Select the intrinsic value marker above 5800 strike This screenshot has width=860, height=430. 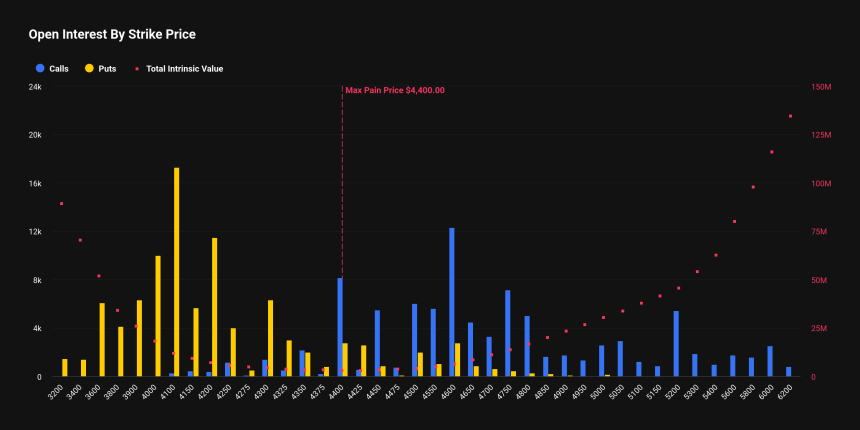[753, 187]
